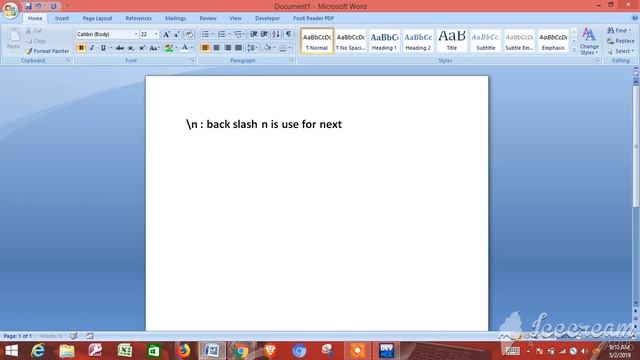Open the Clipboard dialog launcher
This screenshot has width=640, height=360.
click(x=68, y=60)
